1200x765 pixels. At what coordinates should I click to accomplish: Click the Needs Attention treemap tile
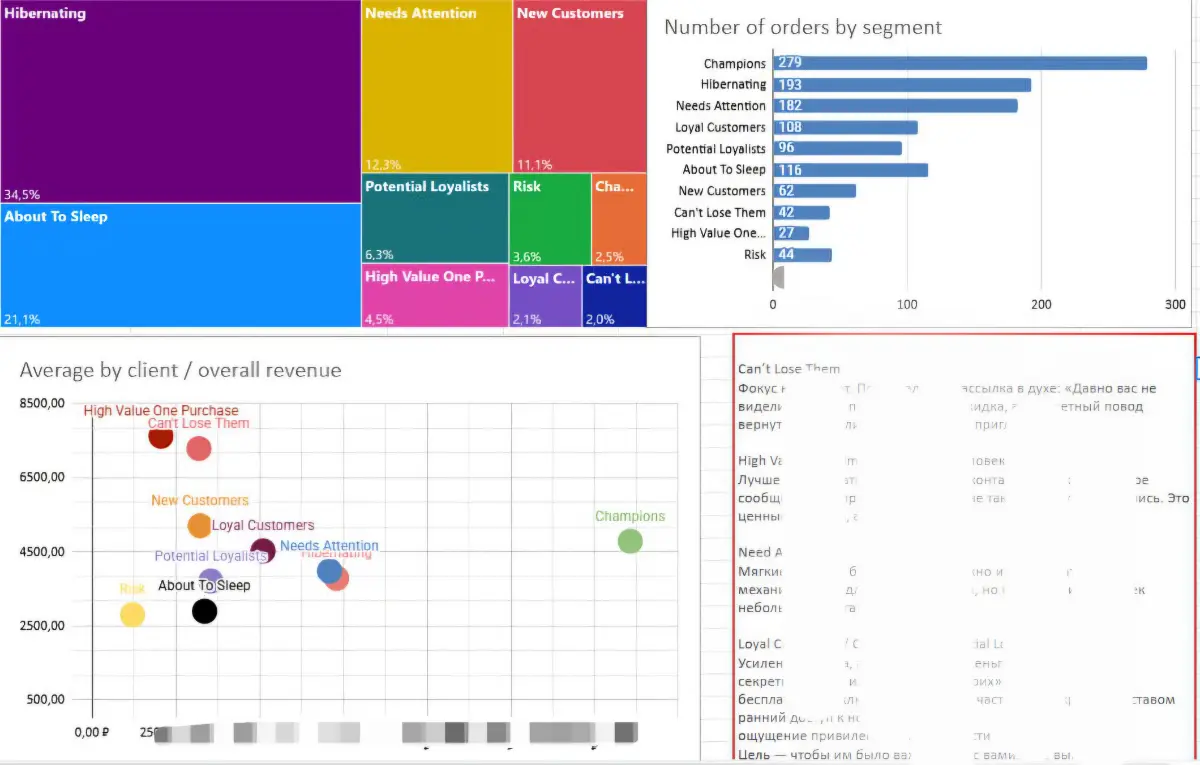437,87
